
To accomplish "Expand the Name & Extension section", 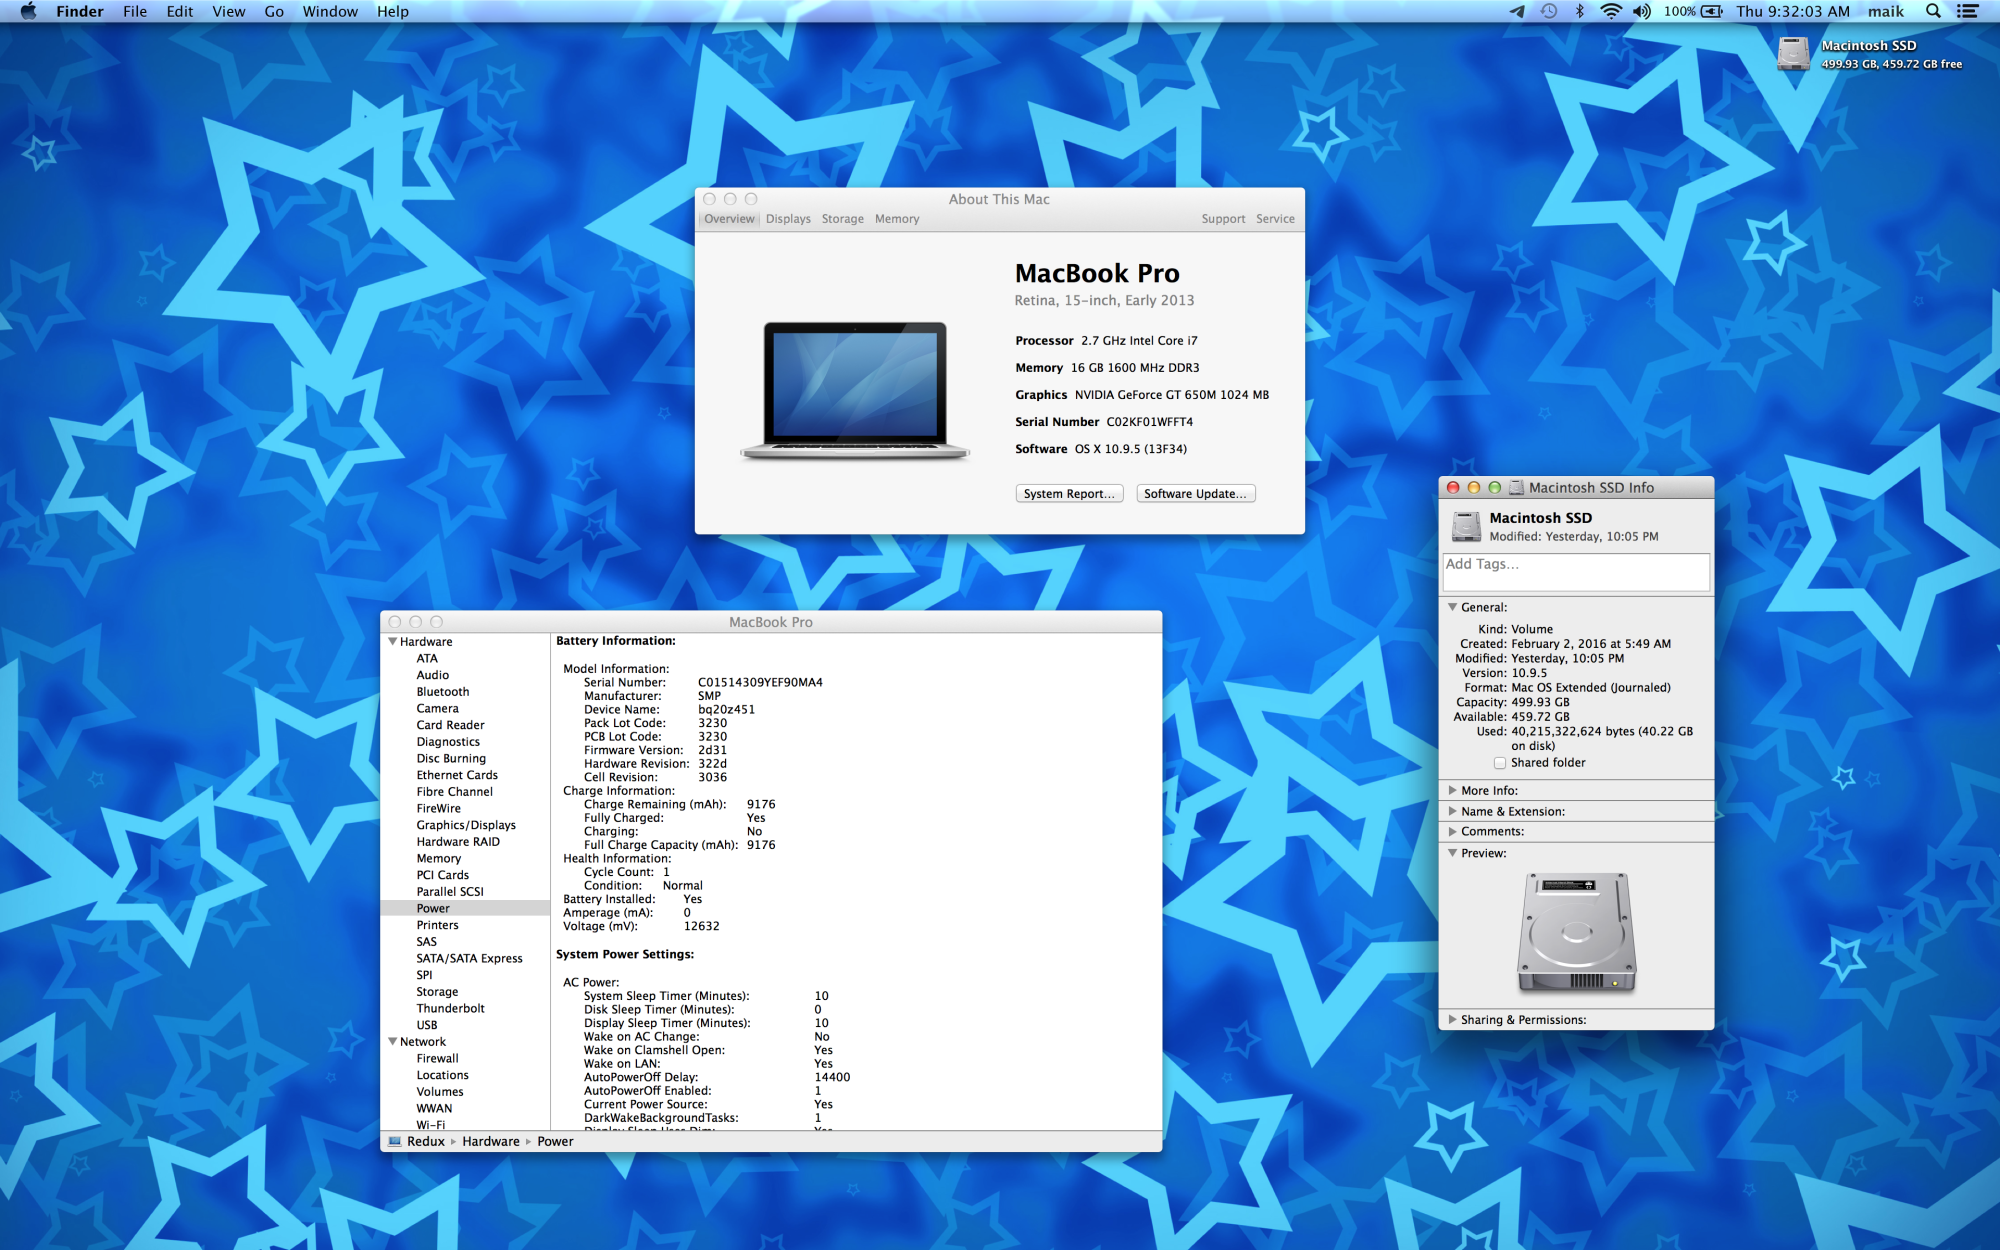I will click(1453, 811).
